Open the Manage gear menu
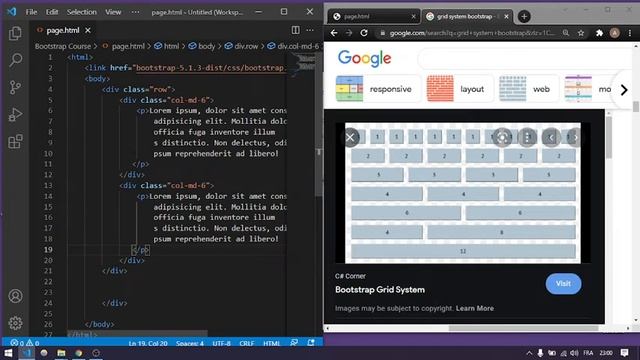The height and width of the screenshot is (360, 640). click(15, 323)
